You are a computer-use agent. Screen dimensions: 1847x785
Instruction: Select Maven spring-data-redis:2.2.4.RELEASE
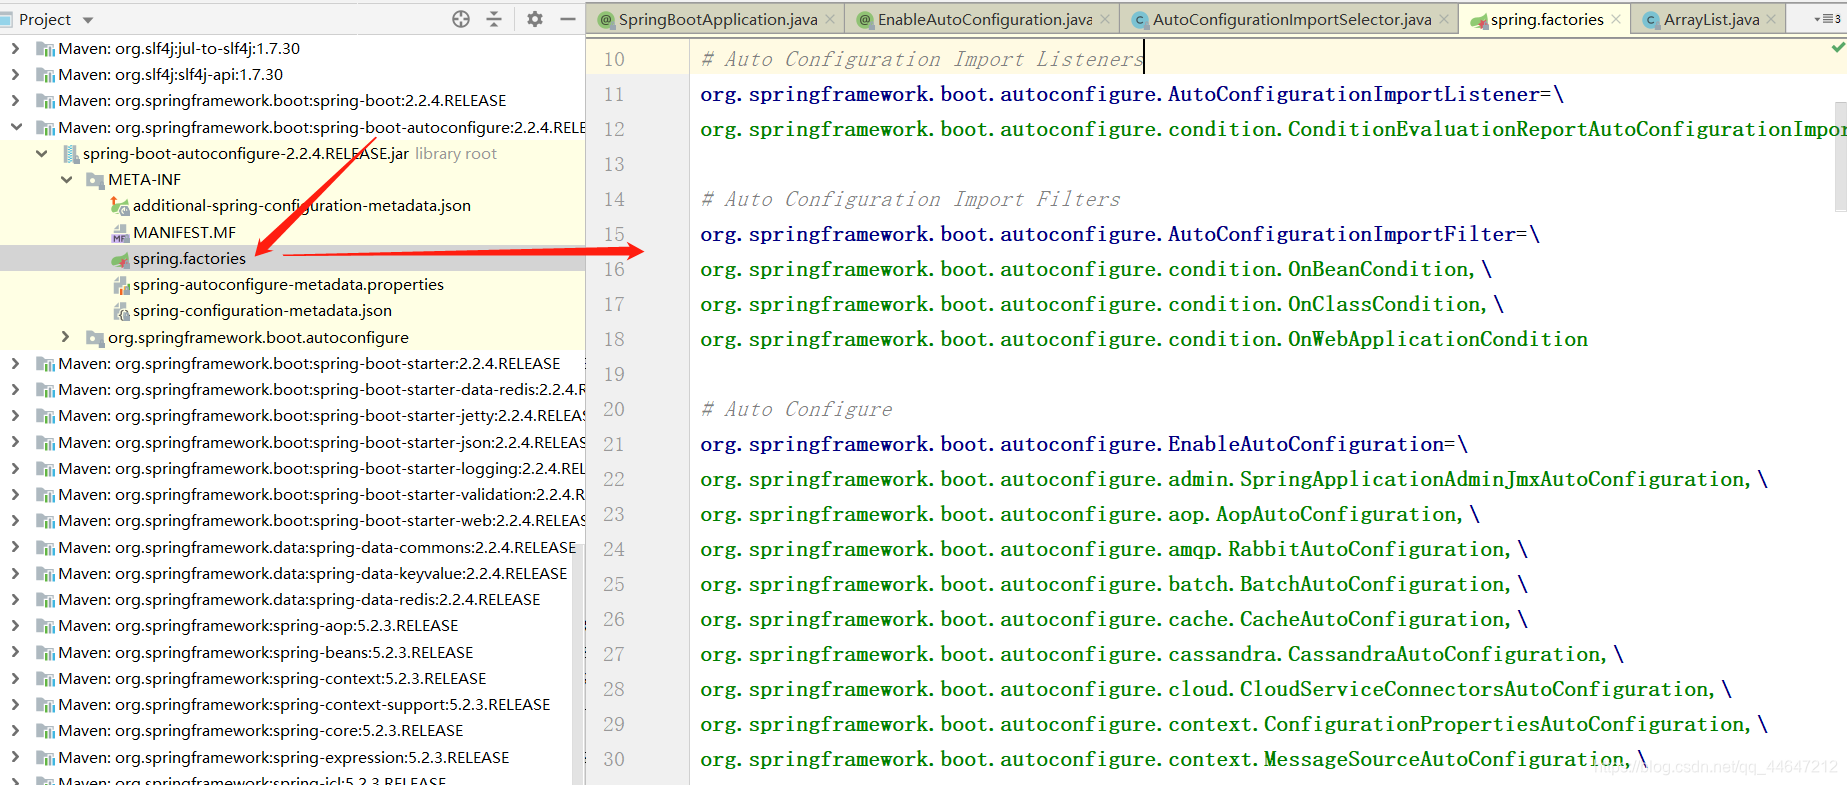pos(299,599)
